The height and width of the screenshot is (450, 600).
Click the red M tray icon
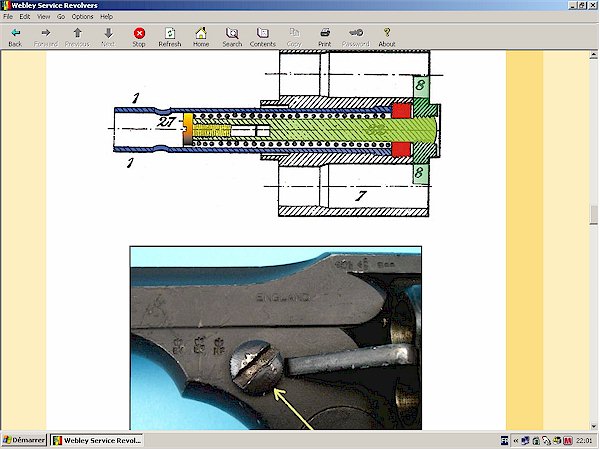(x=567, y=441)
